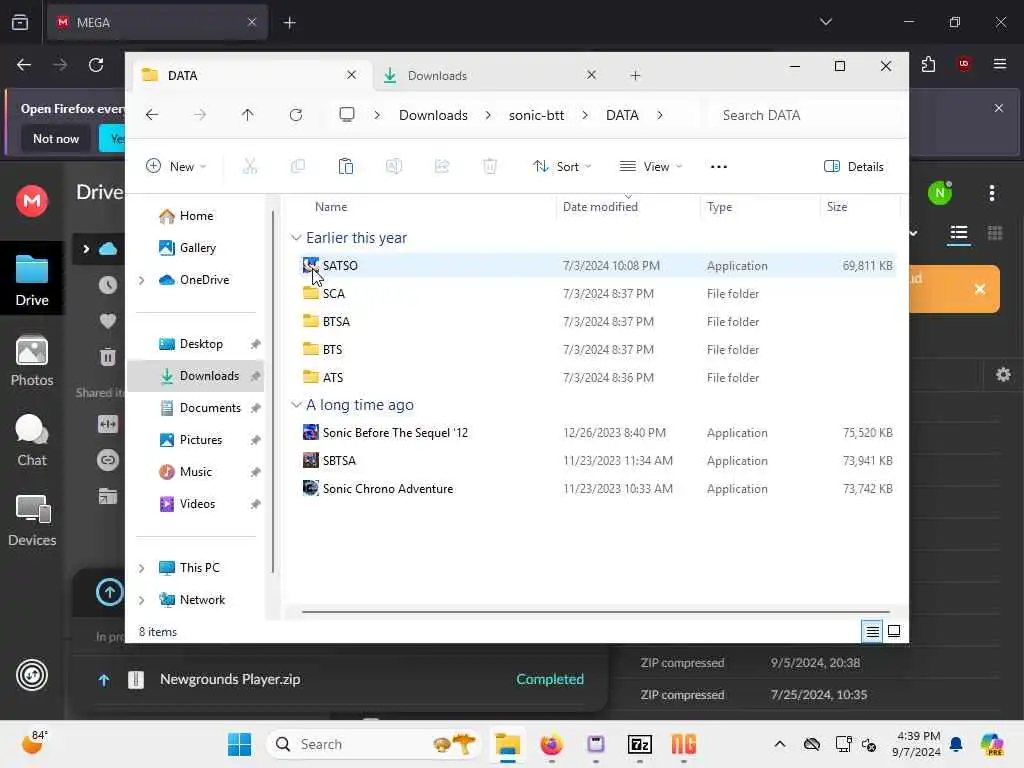Switch MEGA to grid view
The image size is (1024, 768).
pyautogui.click(x=995, y=232)
